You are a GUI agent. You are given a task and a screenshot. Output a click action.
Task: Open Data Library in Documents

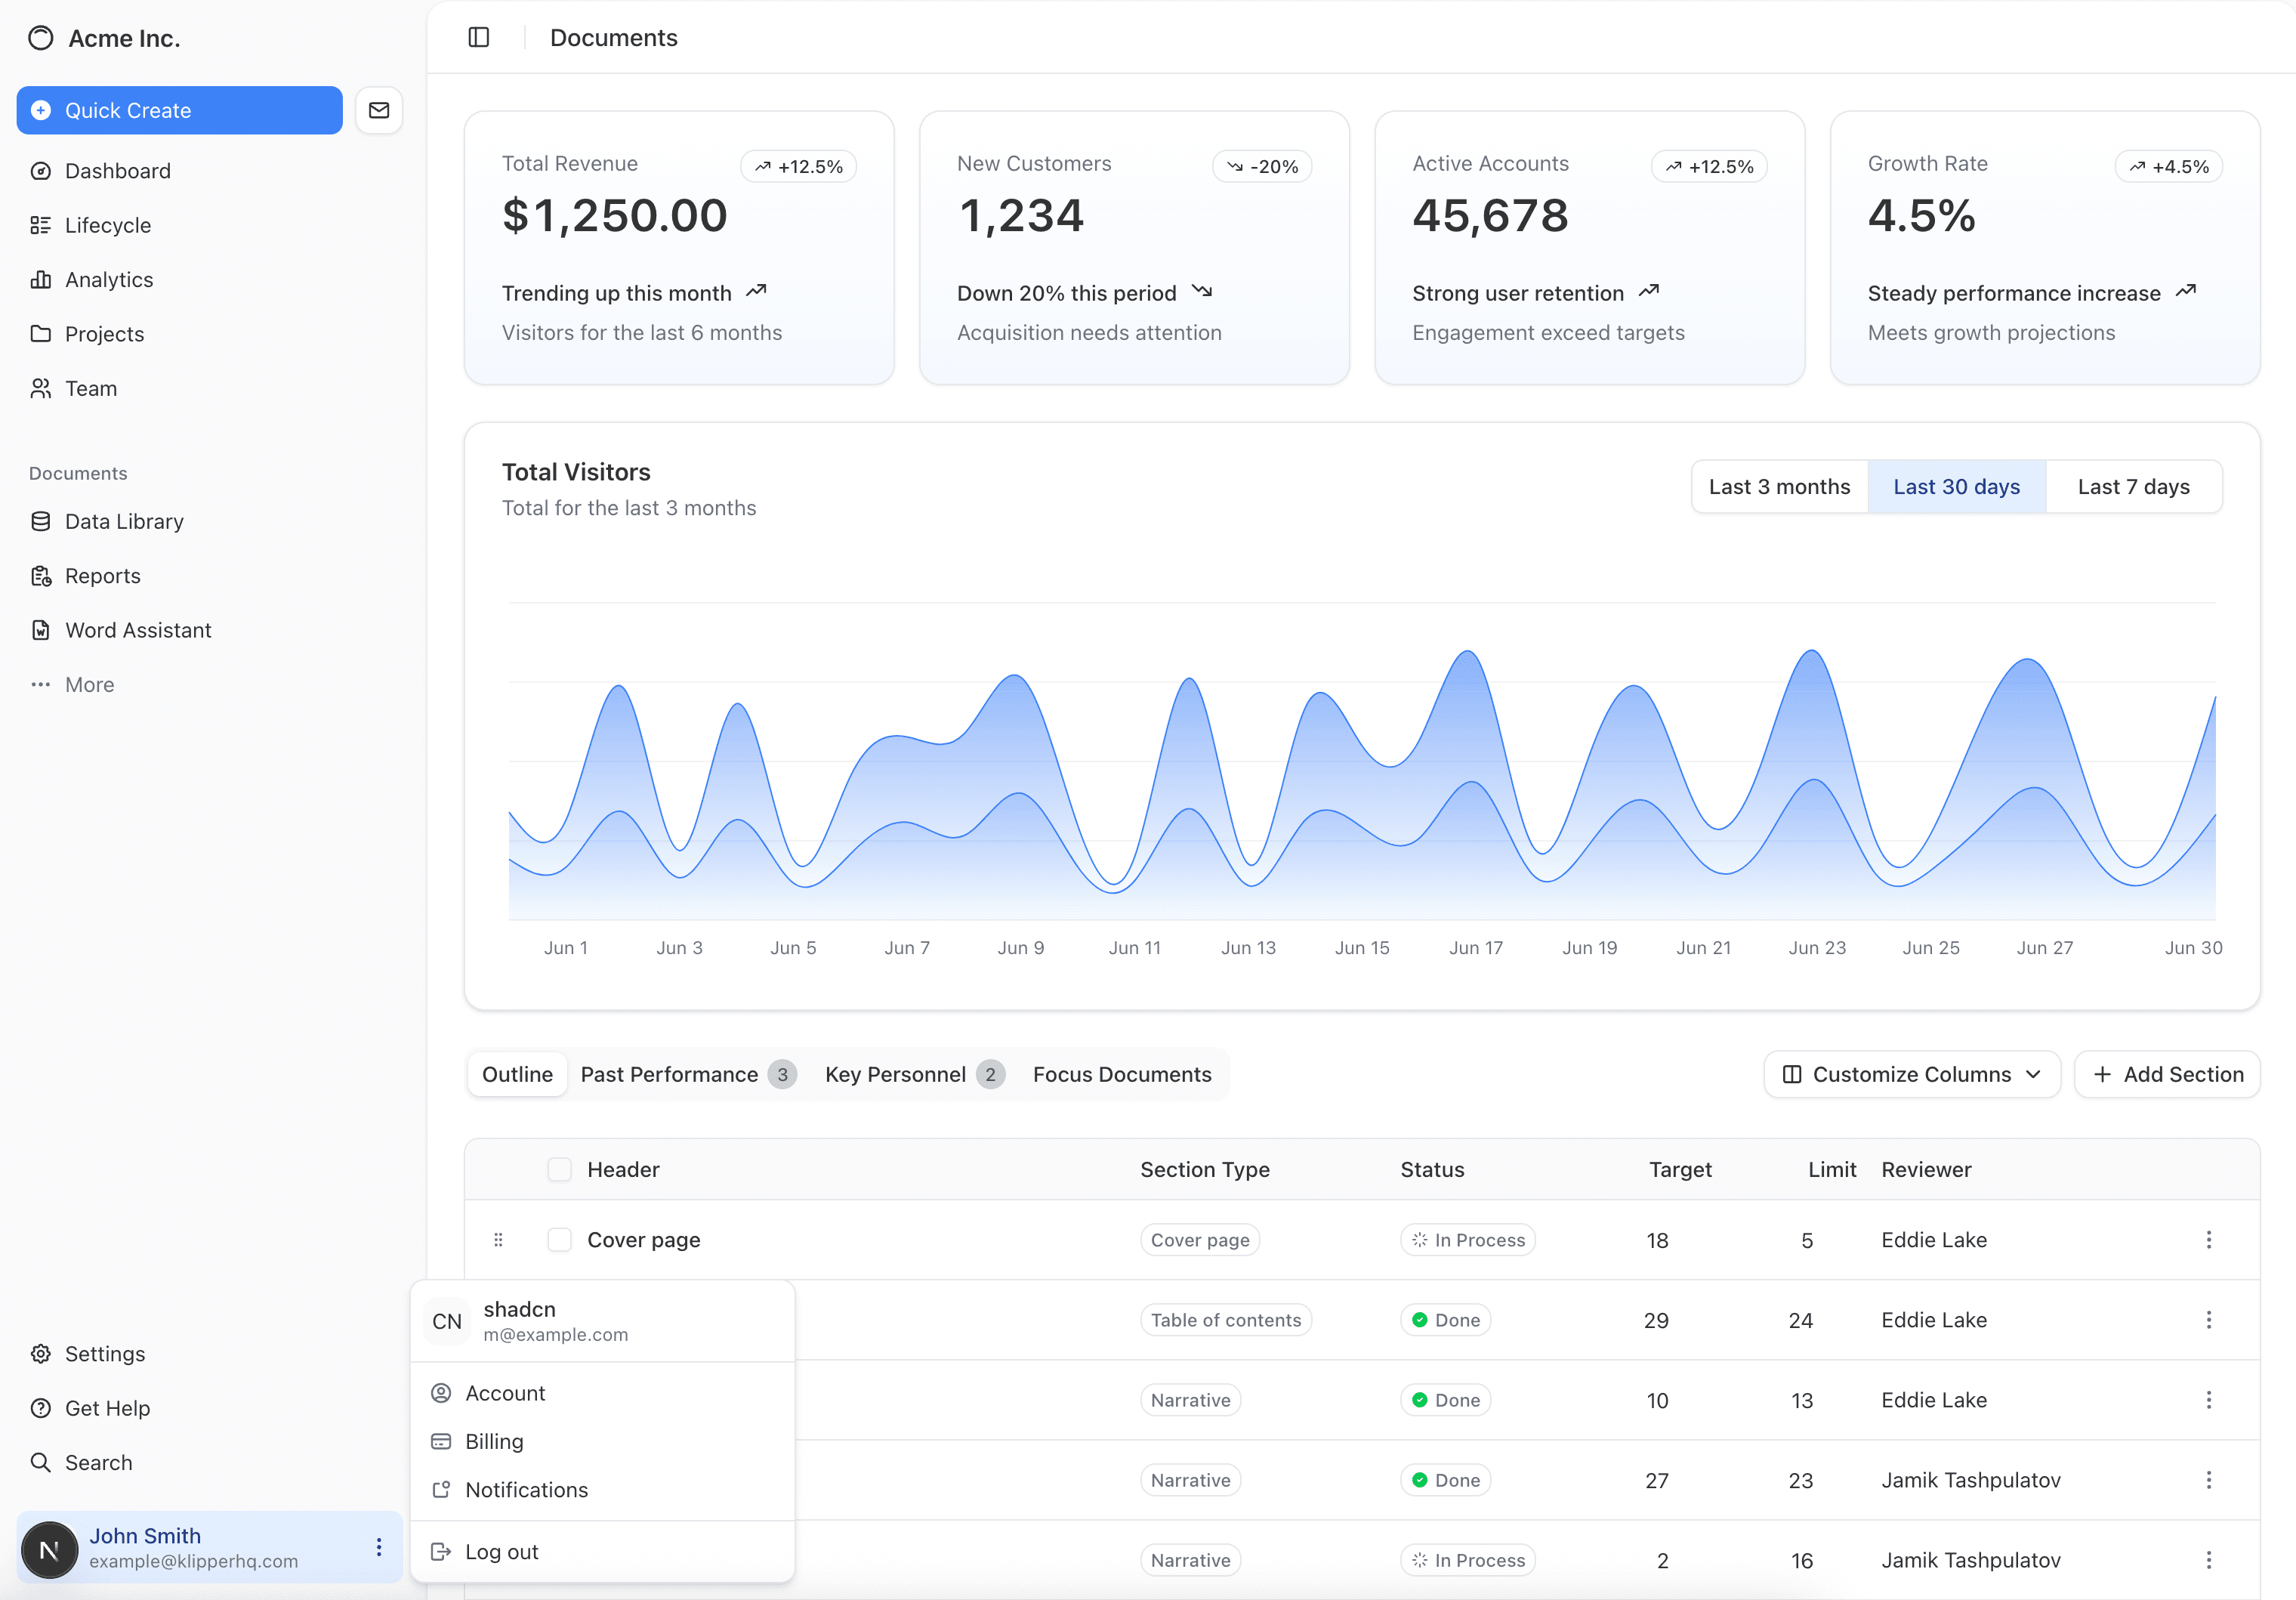(124, 521)
